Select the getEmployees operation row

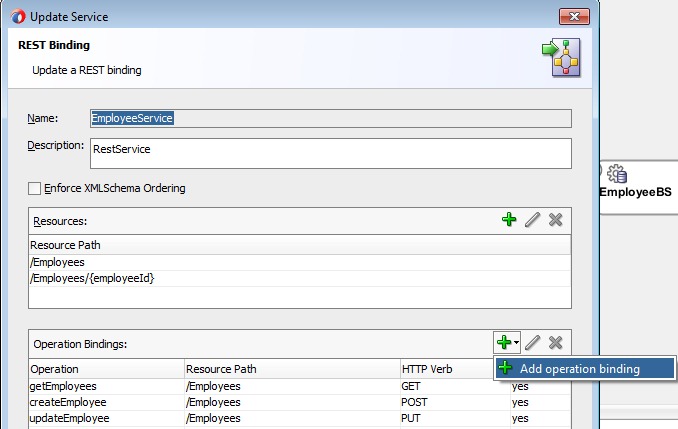click(x=107, y=387)
